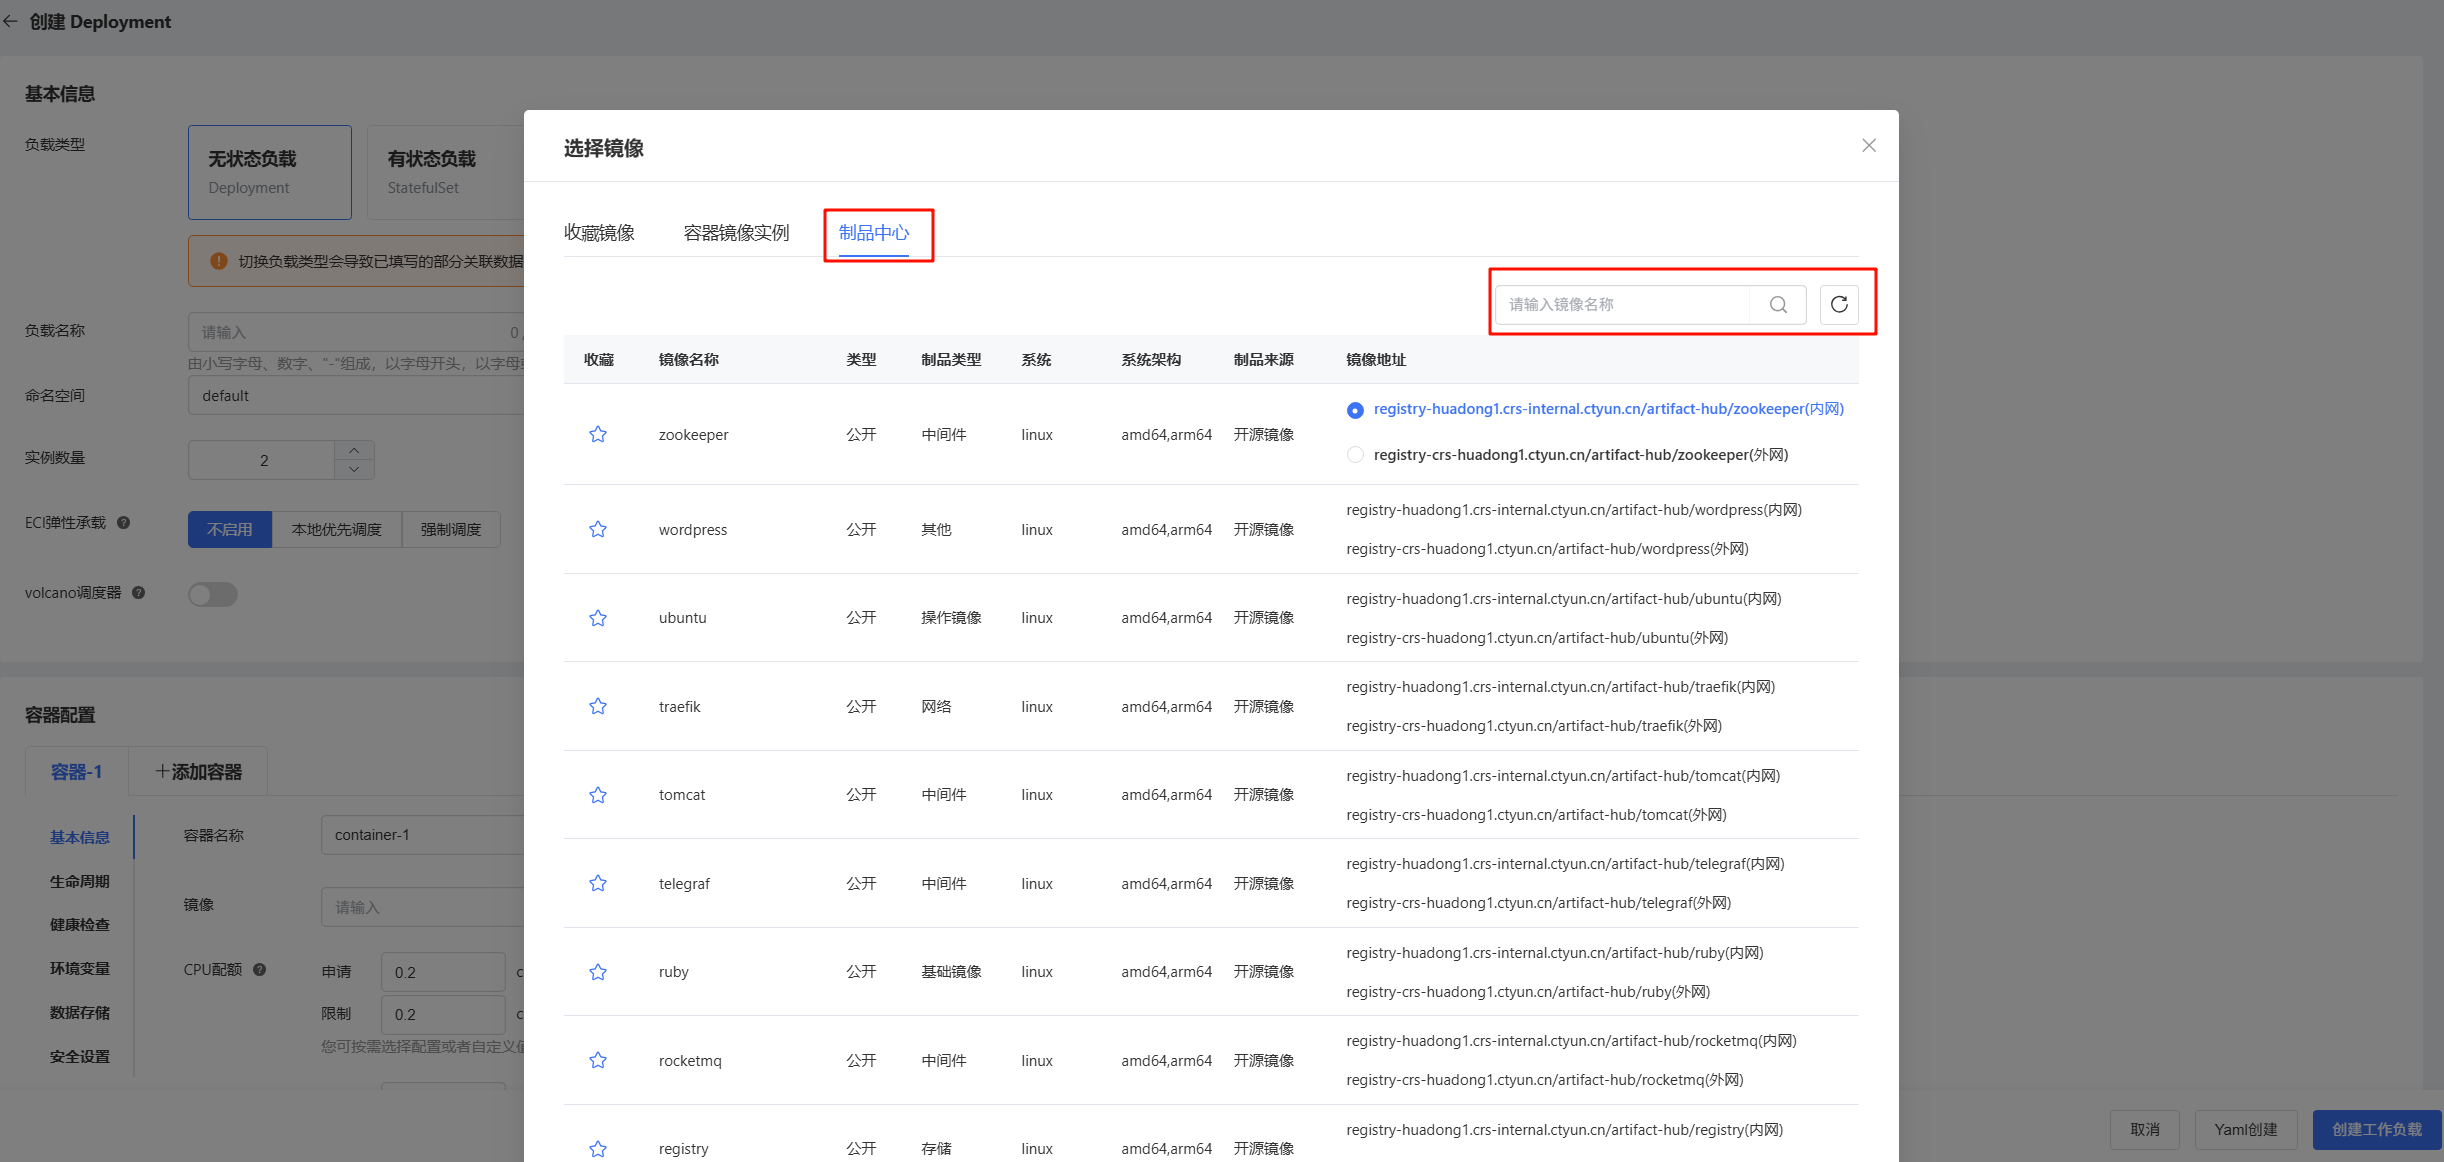The image size is (2444, 1162).
Task: Click the image name search field
Action: (x=1622, y=305)
